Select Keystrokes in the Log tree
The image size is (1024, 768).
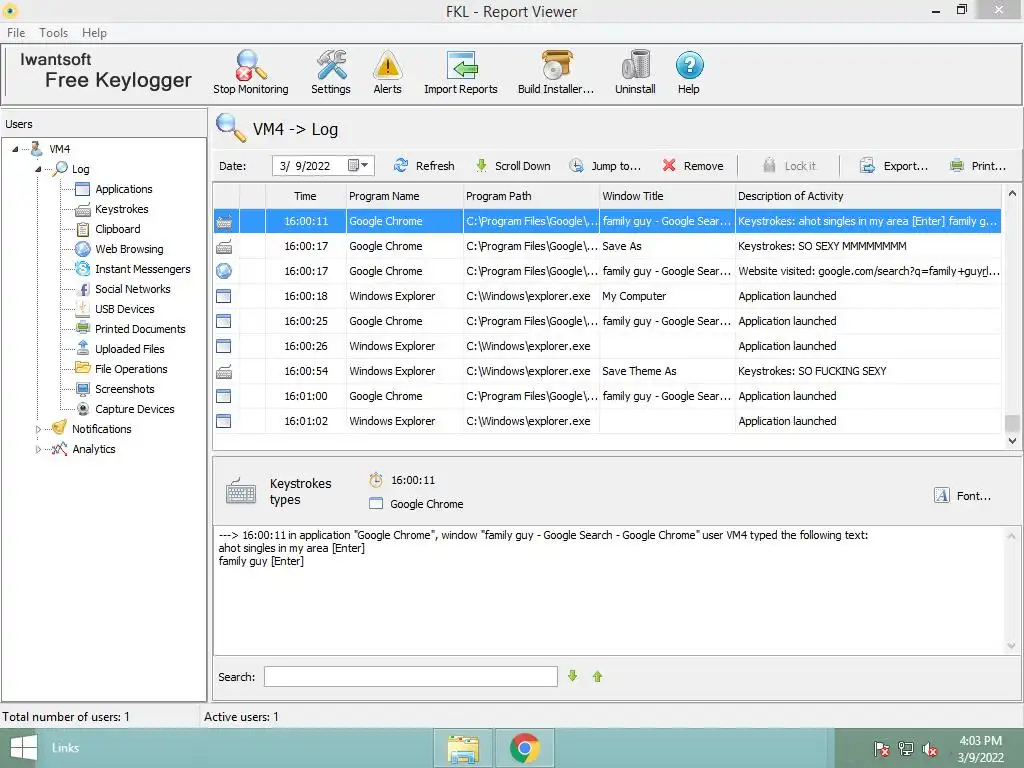click(x=121, y=209)
